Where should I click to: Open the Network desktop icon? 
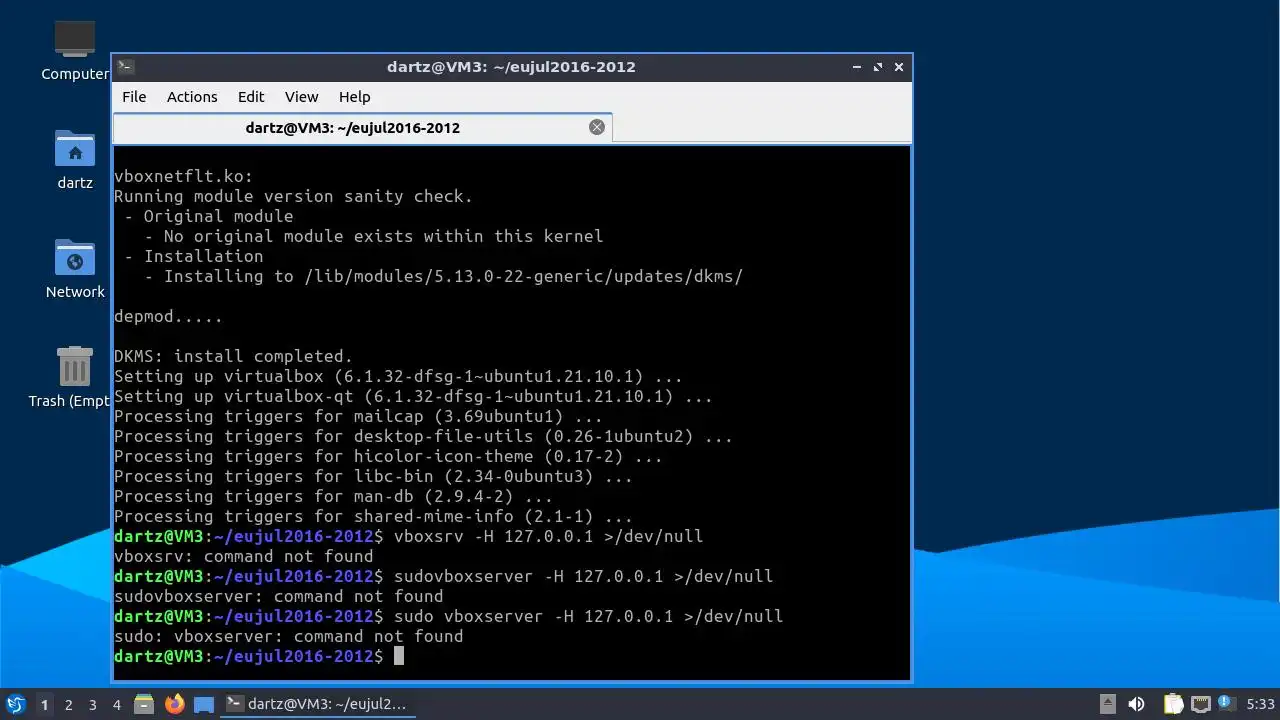[75, 269]
